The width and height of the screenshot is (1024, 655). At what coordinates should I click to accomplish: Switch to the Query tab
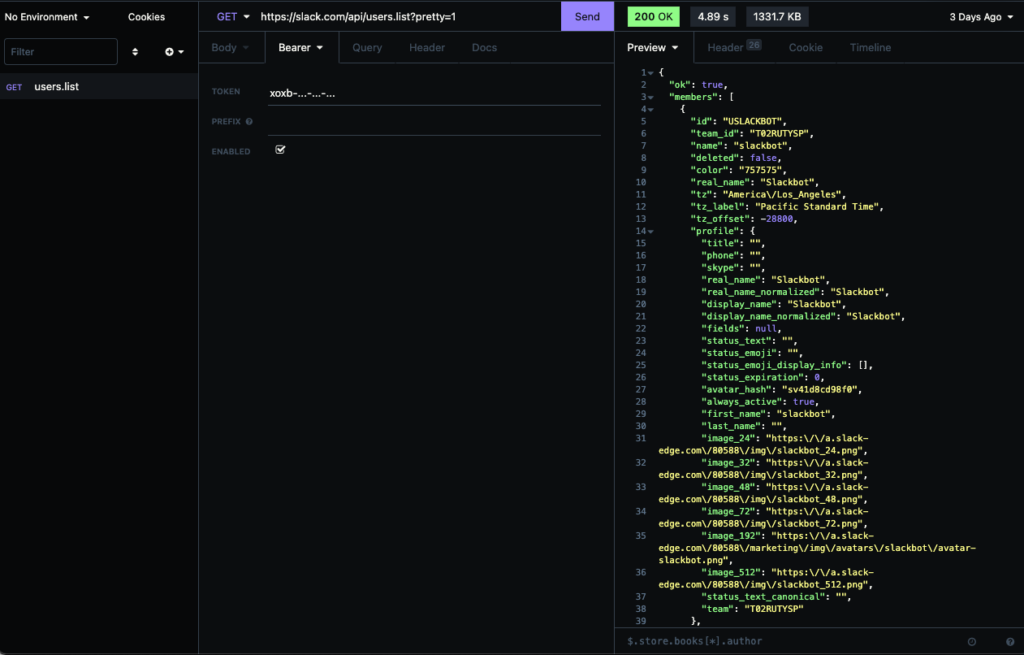pos(367,48)
